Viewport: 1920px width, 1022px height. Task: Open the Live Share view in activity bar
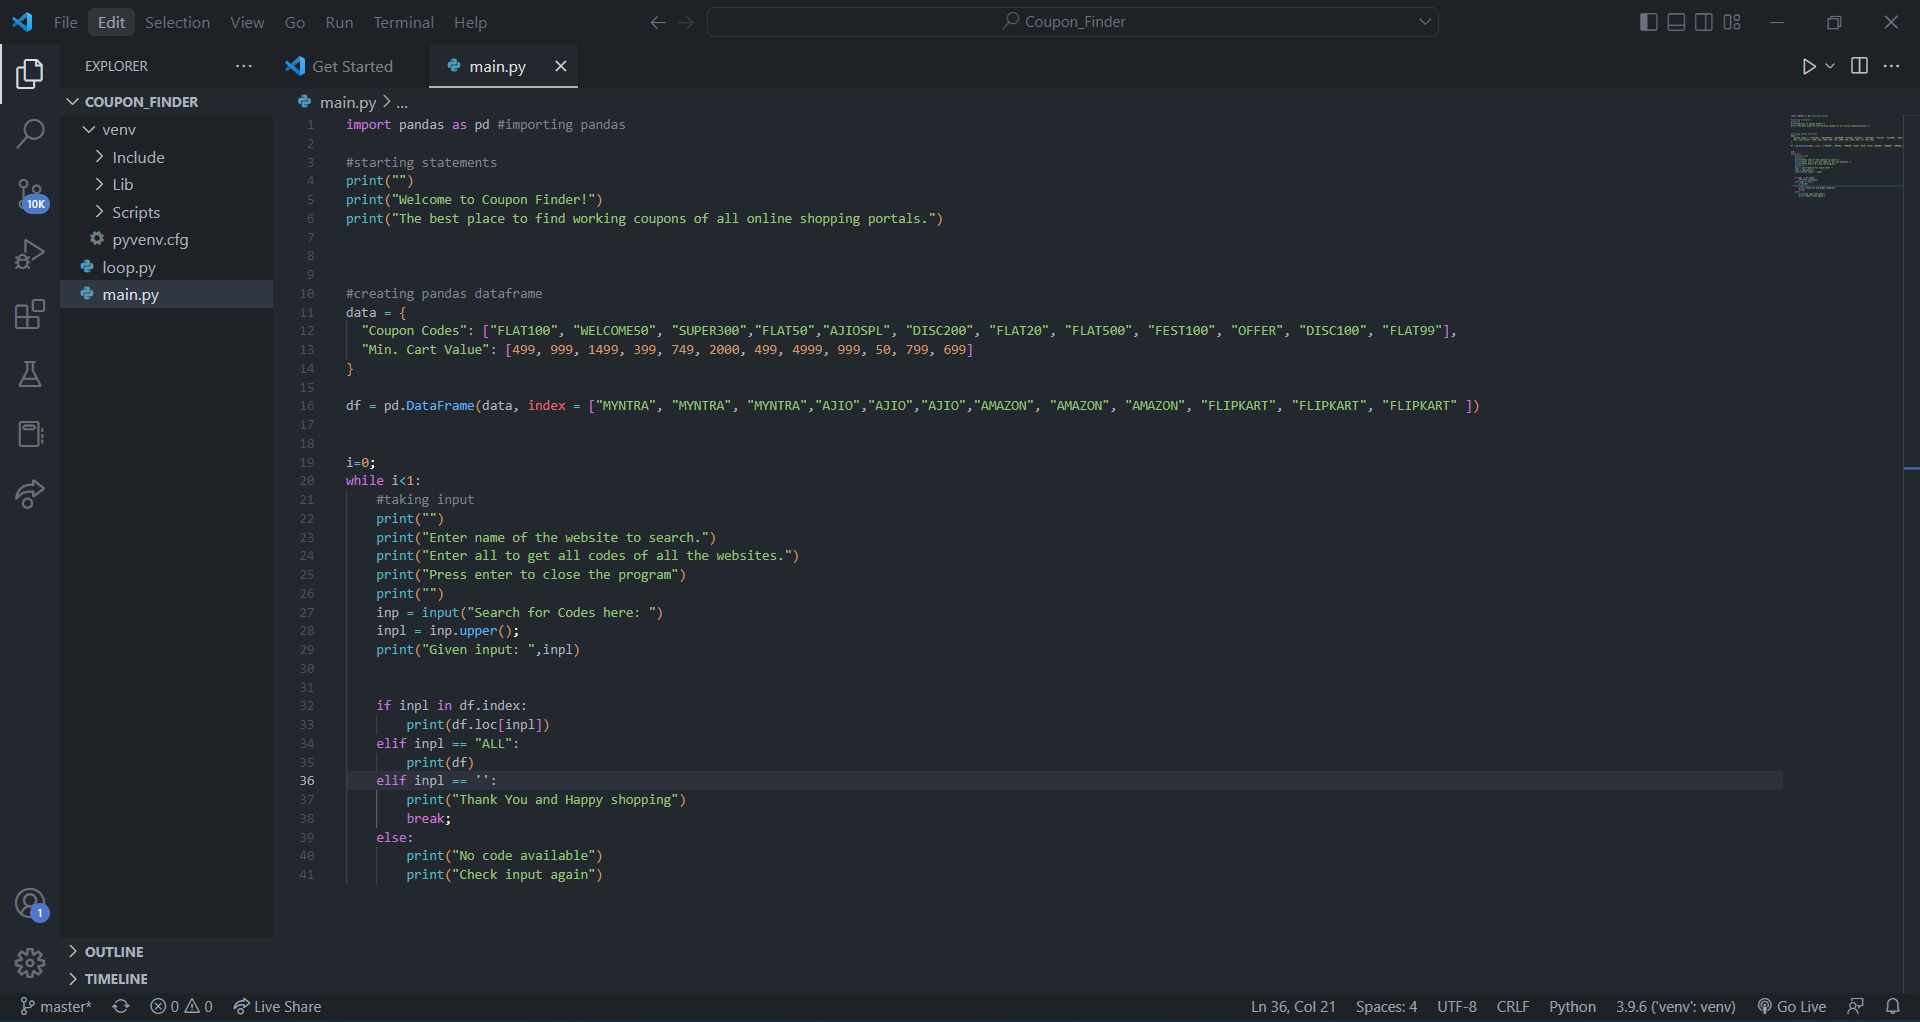pyautogui.click(x=30, y=494)
